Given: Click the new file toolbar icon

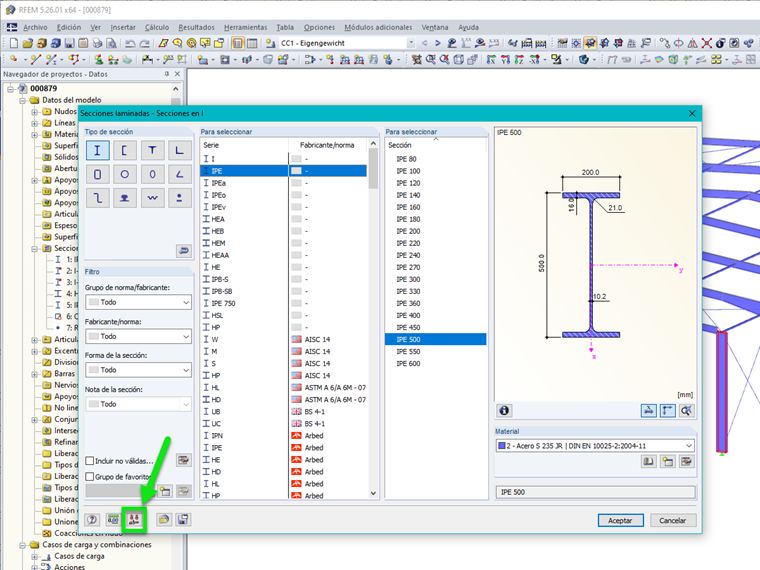Looking at the screenshot, I should click(14, 43).
